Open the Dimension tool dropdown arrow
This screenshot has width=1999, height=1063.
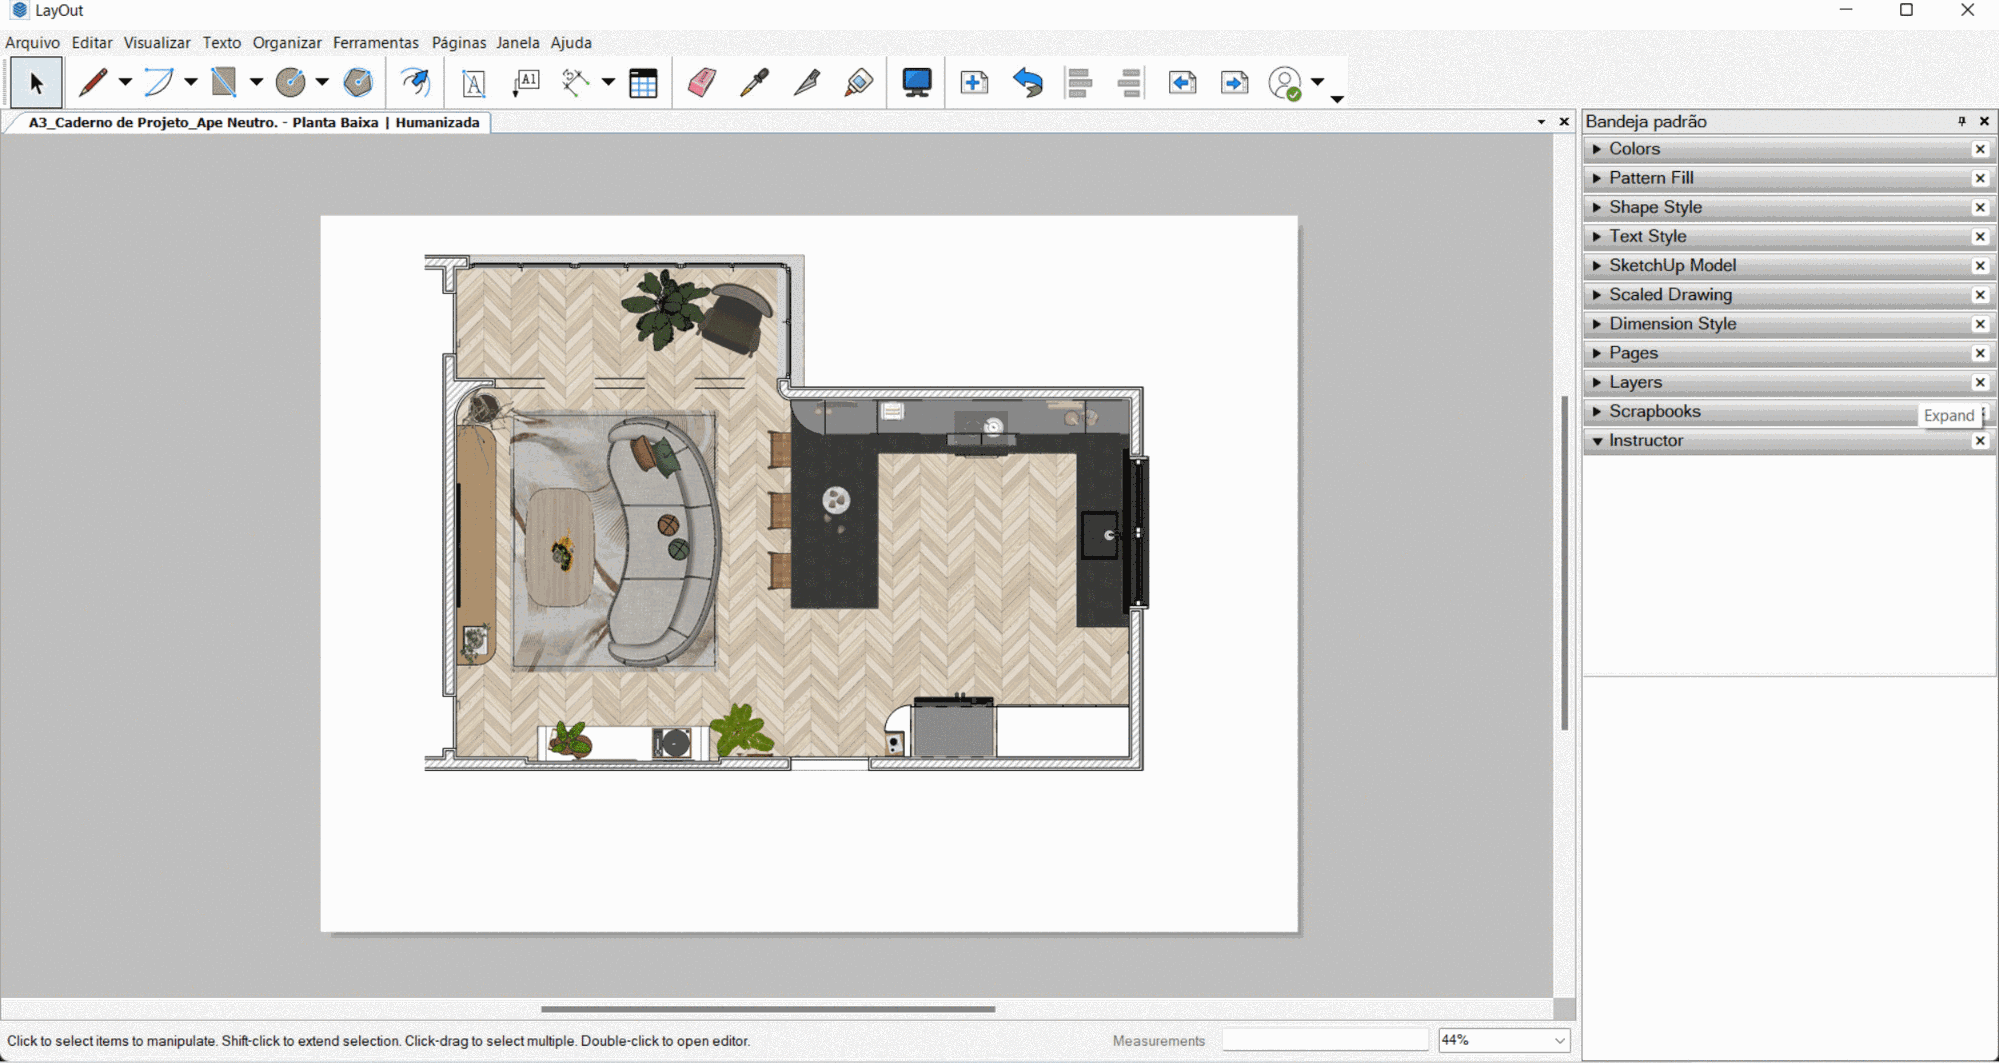coord(608,82)
